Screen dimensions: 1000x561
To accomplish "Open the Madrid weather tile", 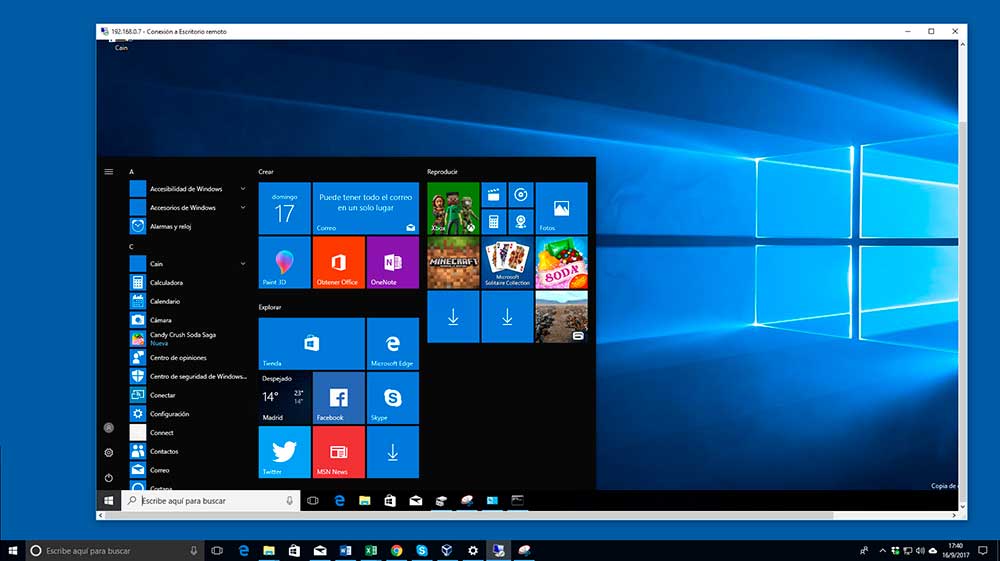I will 284,398.
